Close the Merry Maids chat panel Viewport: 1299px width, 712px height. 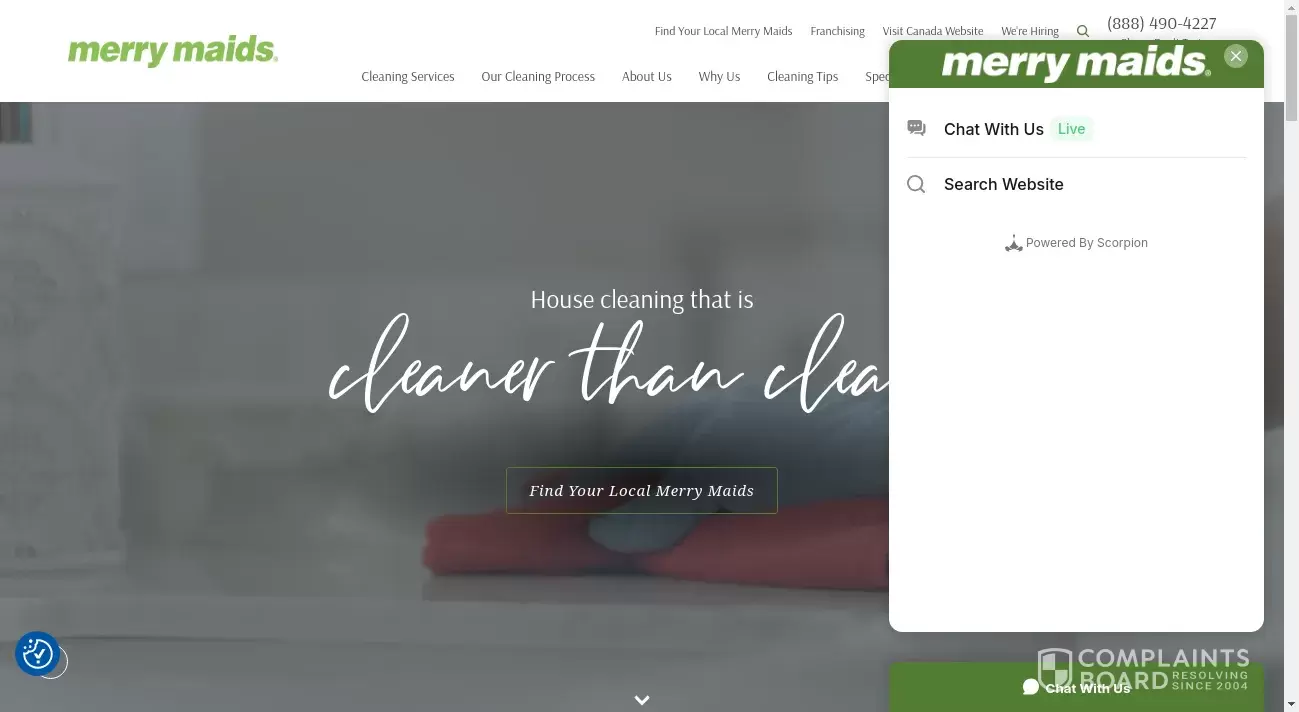[x=1236, y=56]
